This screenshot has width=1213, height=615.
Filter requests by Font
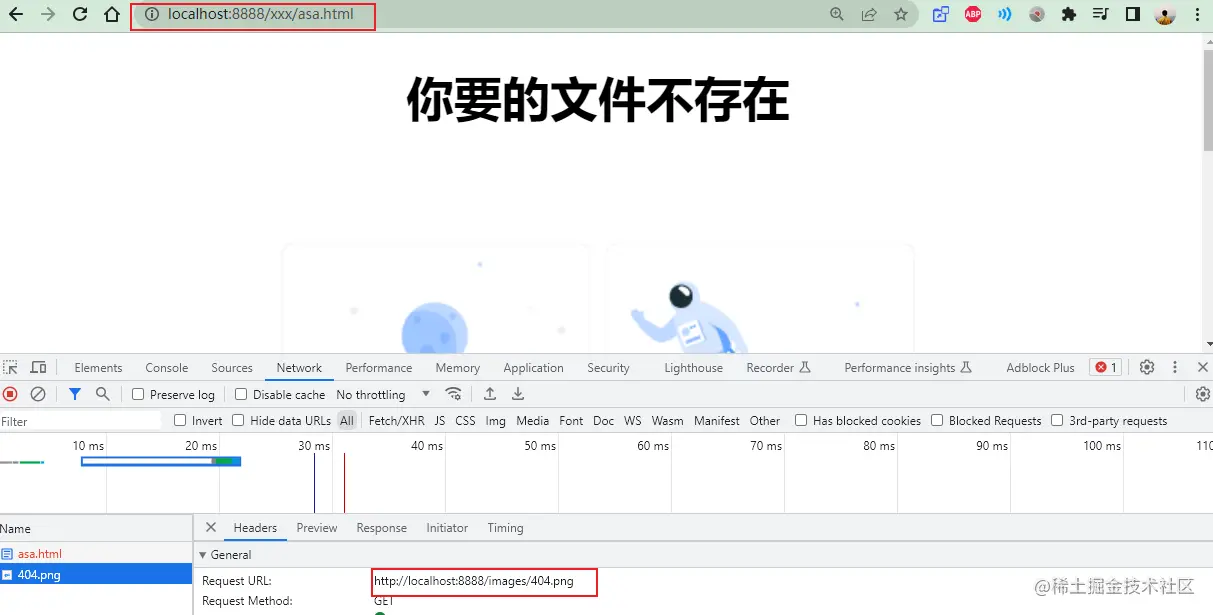pos(571,421)
